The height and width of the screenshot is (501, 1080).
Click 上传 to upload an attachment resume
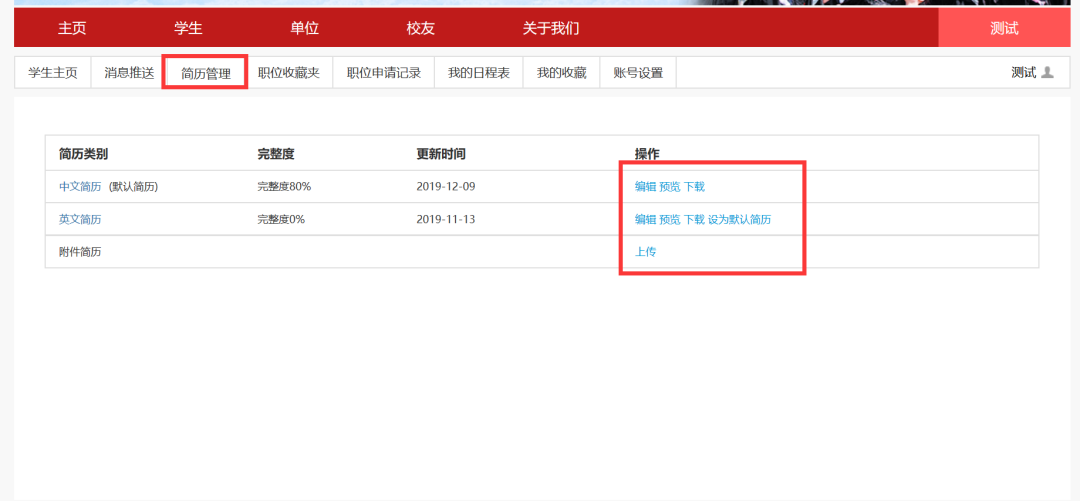(645, 252)
